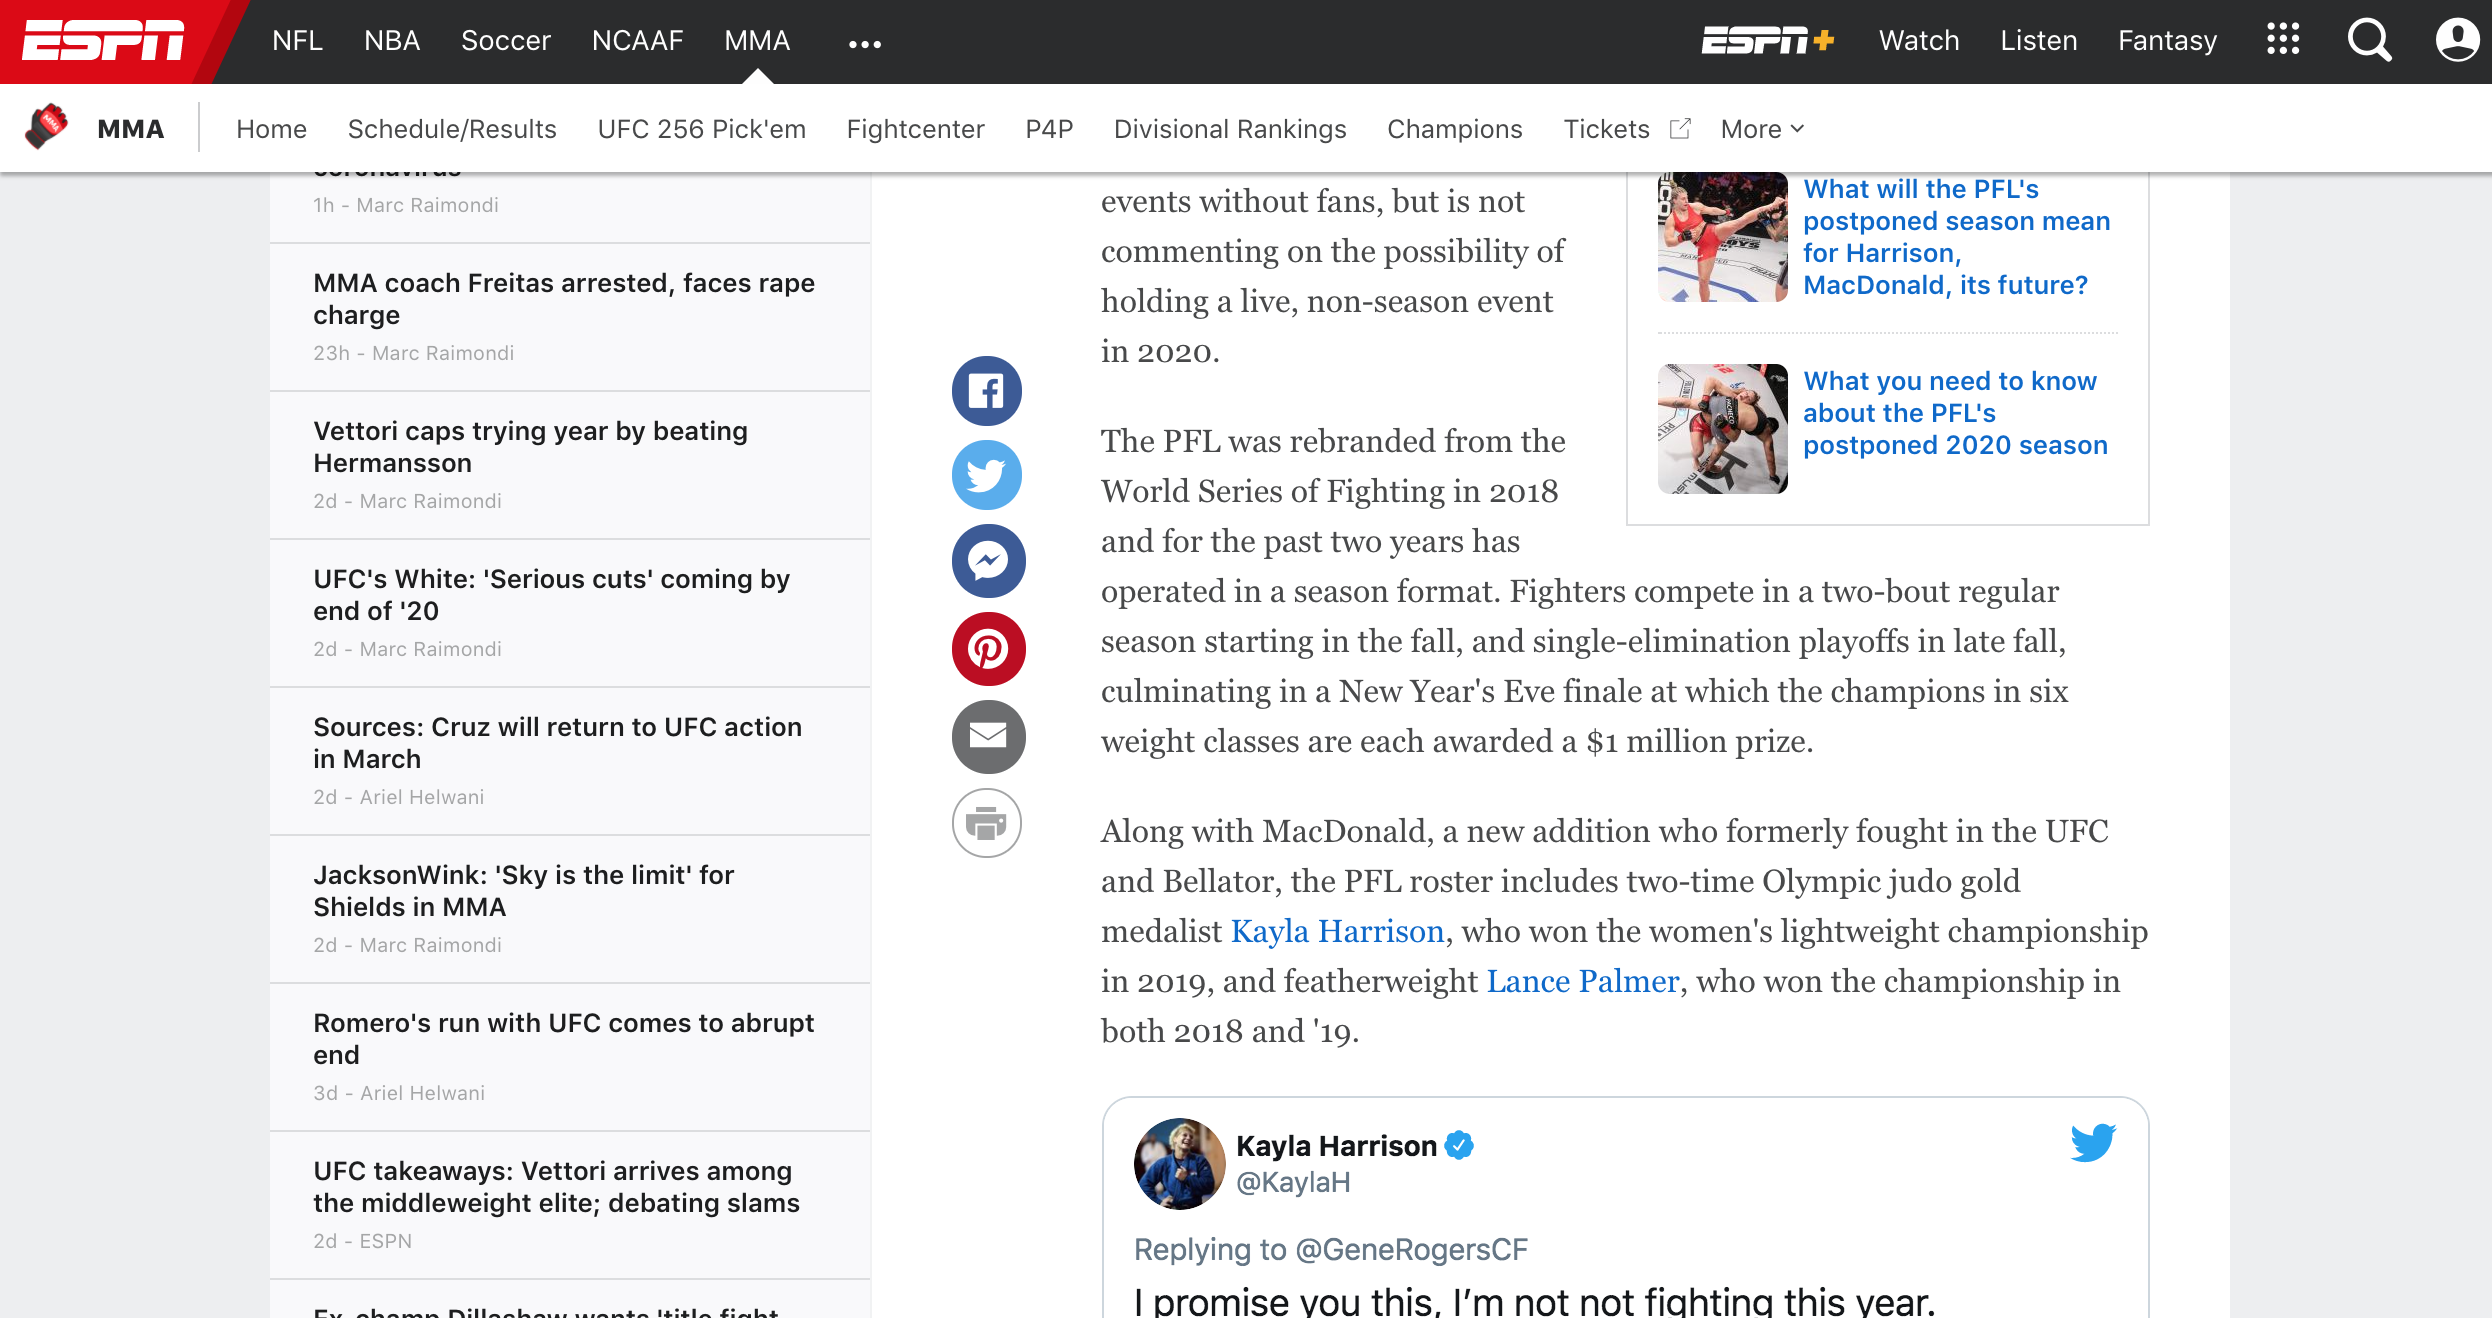The height and width of the screenshot is (1318, 2492).
Task: Email this article icon
Action: pos(986,736)
